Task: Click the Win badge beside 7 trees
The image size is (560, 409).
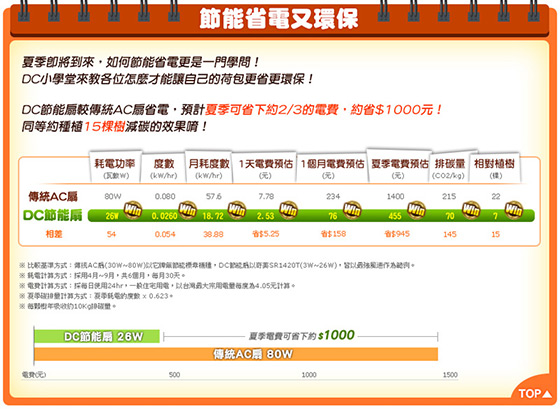Action: (x=514, y=210)
